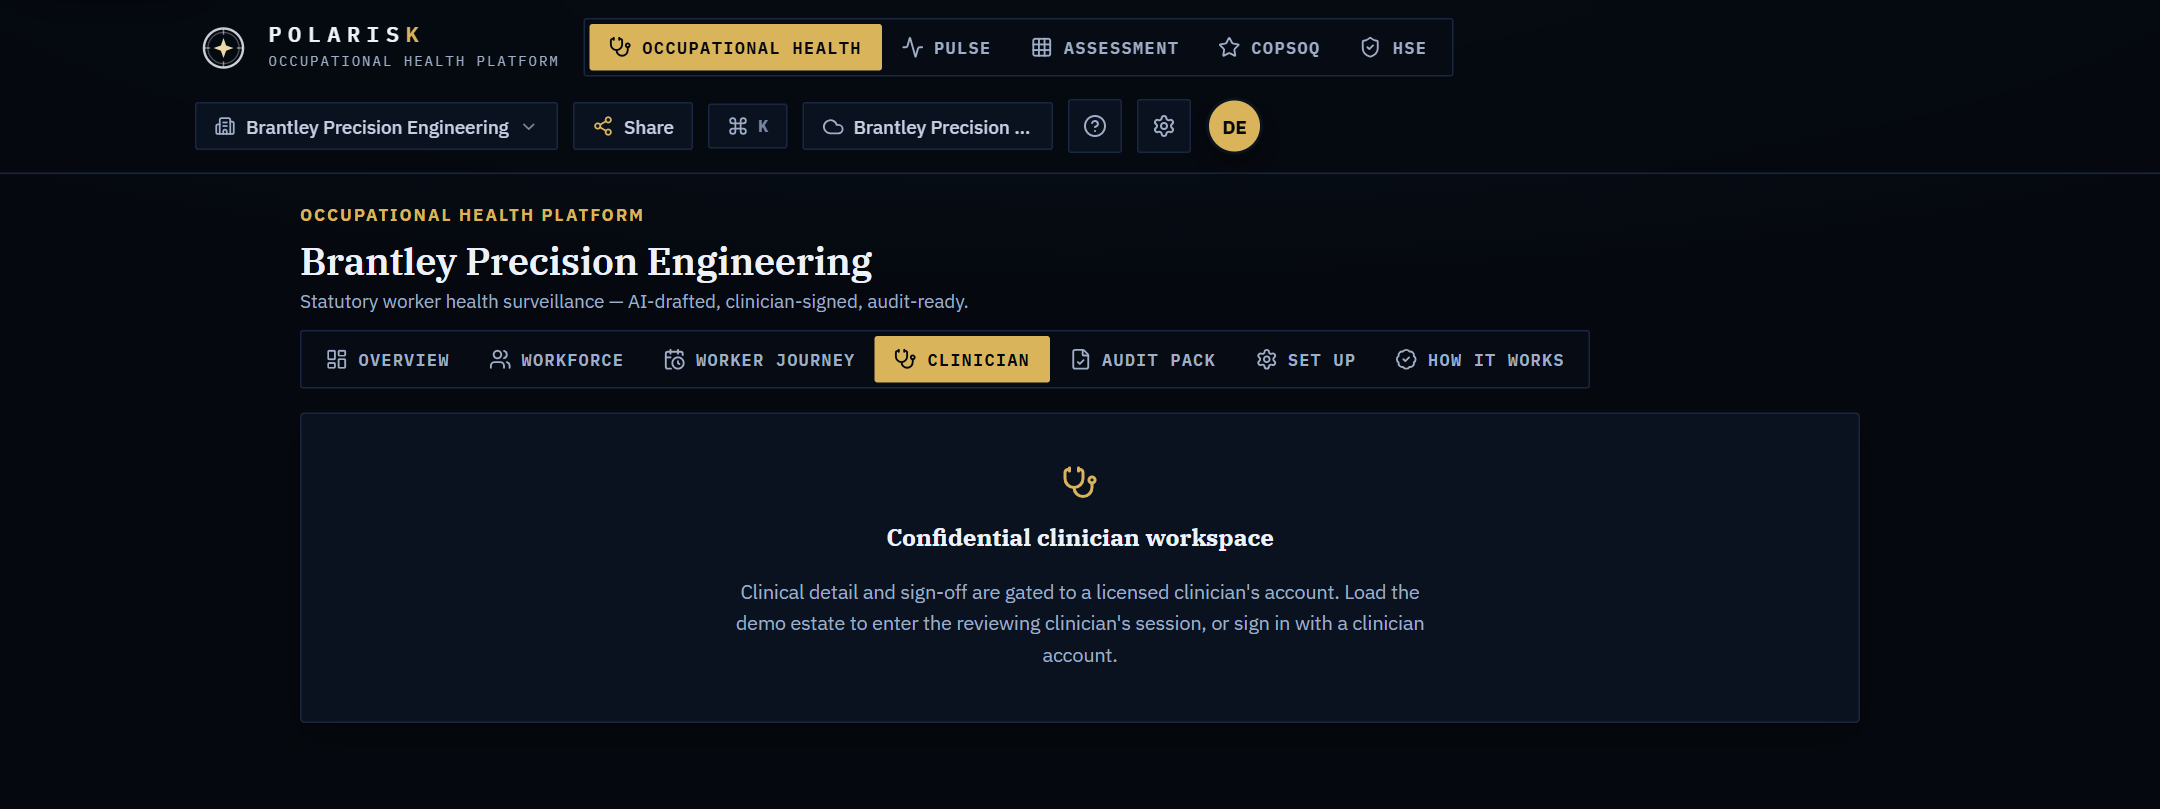Open the Assessment module
This screenshot has width=2160, height=809.
coord(1105,48)
